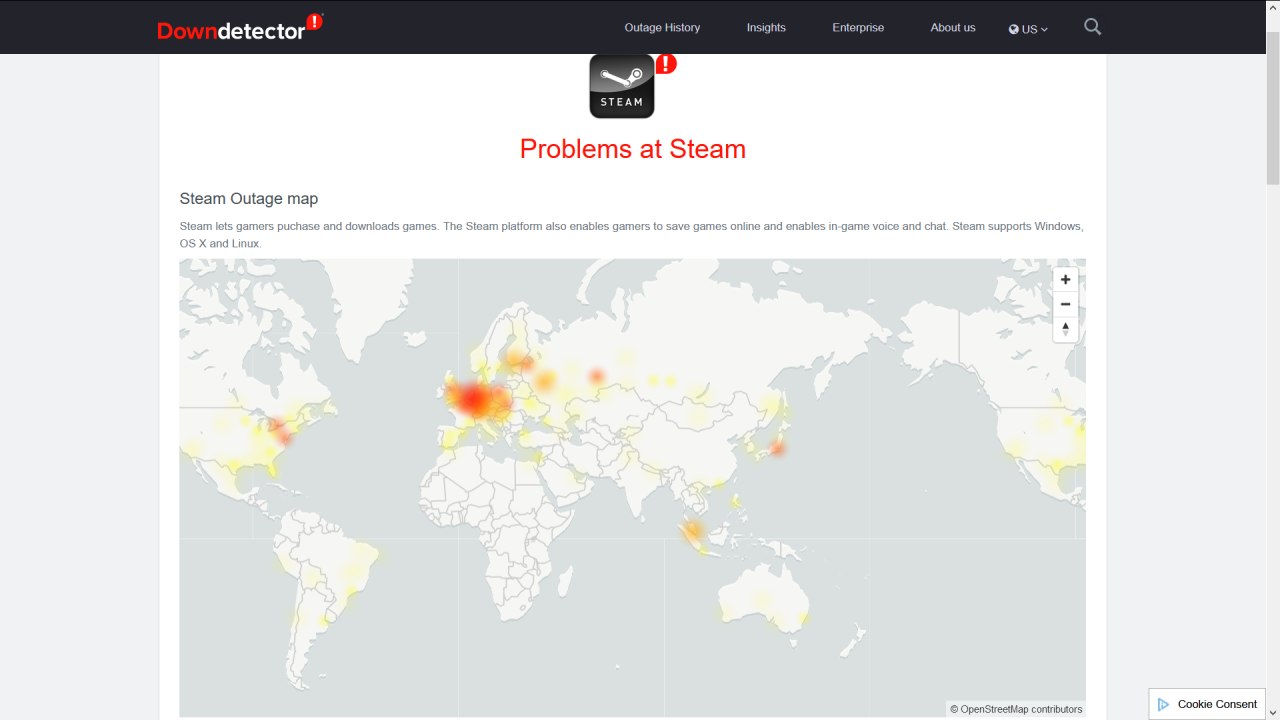
Task: Follow the OpenStreetMap contributors link
Action: 1016,709
